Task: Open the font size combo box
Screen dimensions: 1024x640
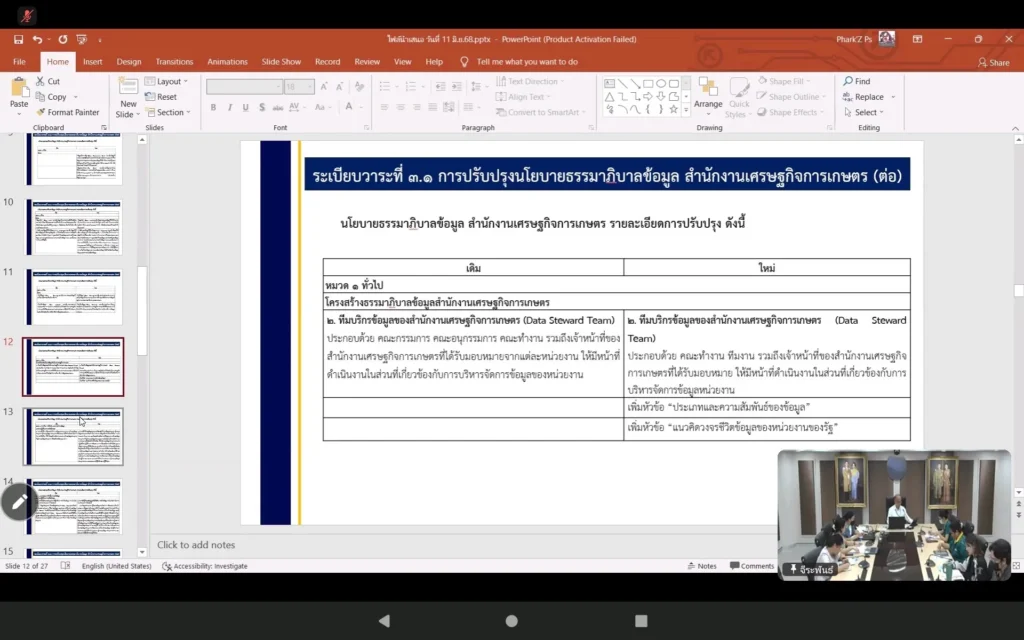Action: pyautogui.click(x=299, y=86)
